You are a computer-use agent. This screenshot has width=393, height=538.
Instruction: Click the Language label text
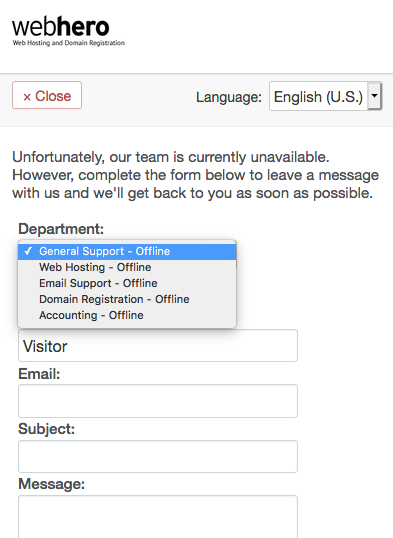(229, 97)
